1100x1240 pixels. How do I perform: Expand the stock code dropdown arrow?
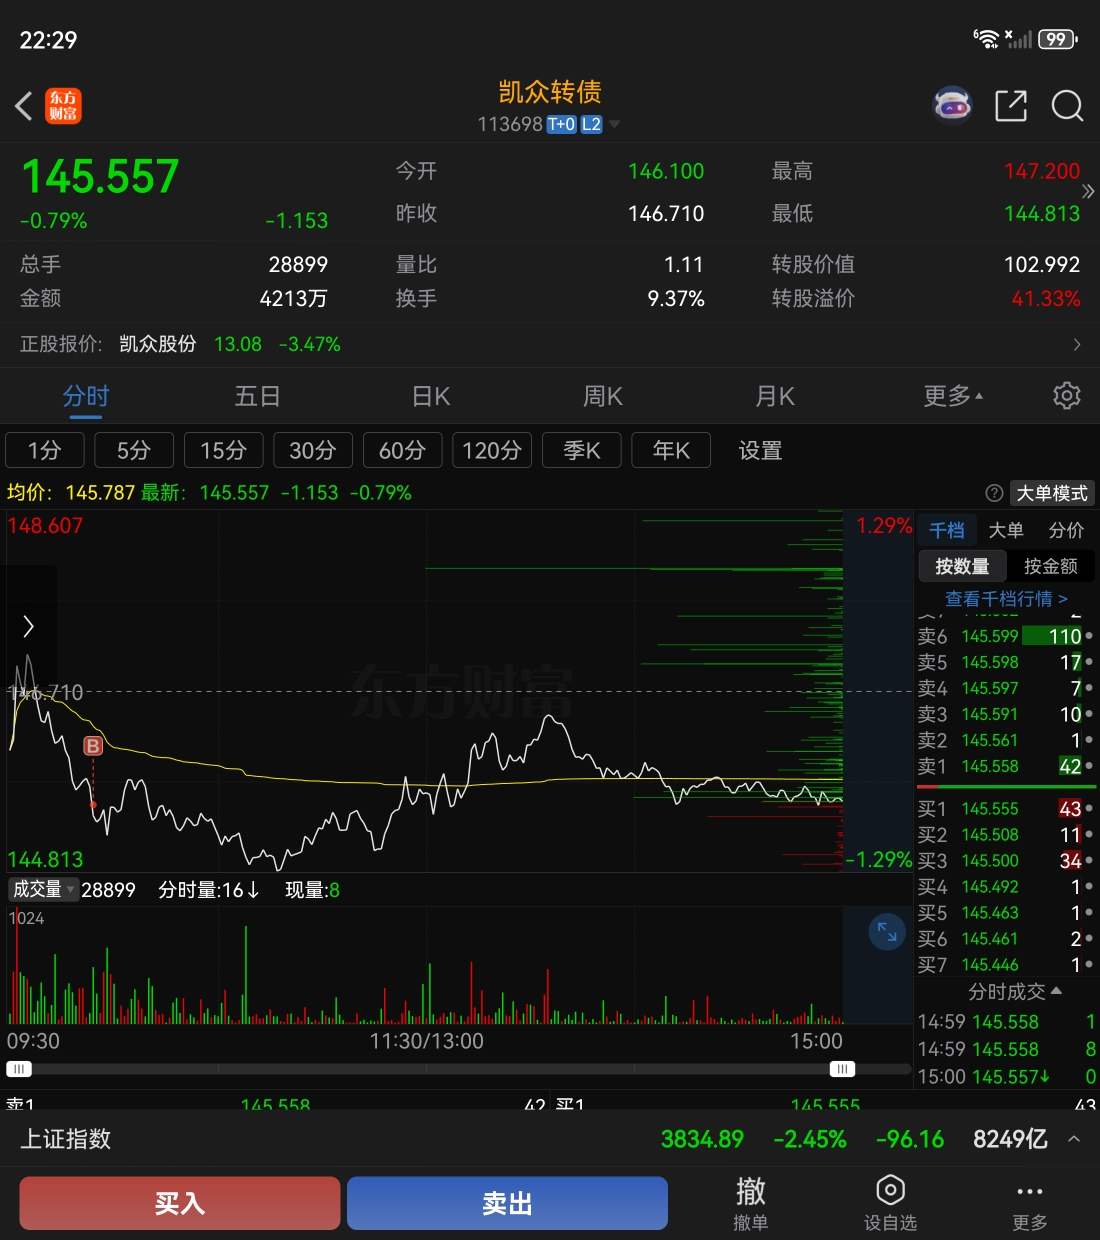[x=614, y=125]
